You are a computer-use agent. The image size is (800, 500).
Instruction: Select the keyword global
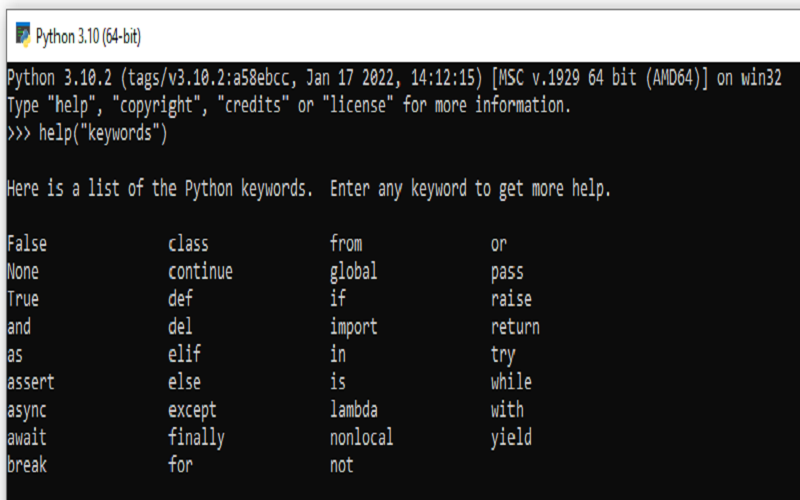point(354,272)
